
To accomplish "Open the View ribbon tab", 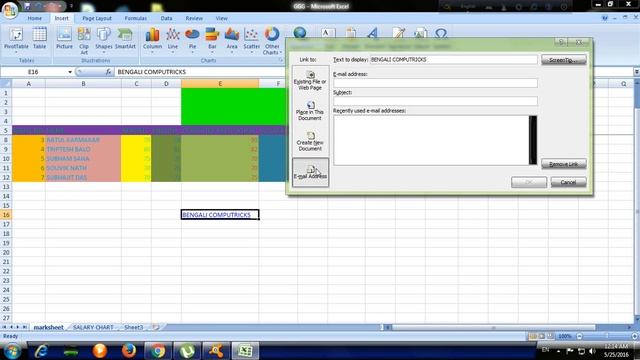I will click(x=221, y=18).
